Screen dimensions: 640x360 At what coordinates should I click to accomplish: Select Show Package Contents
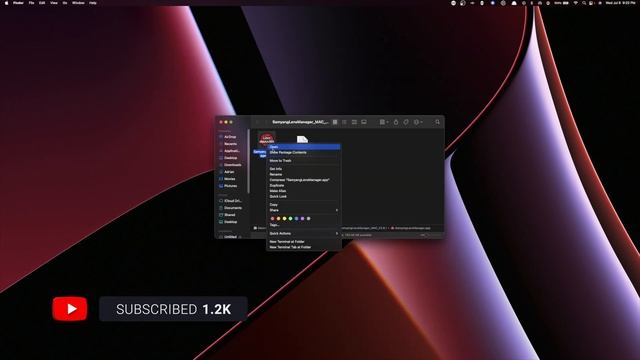[x=303, y=153]
